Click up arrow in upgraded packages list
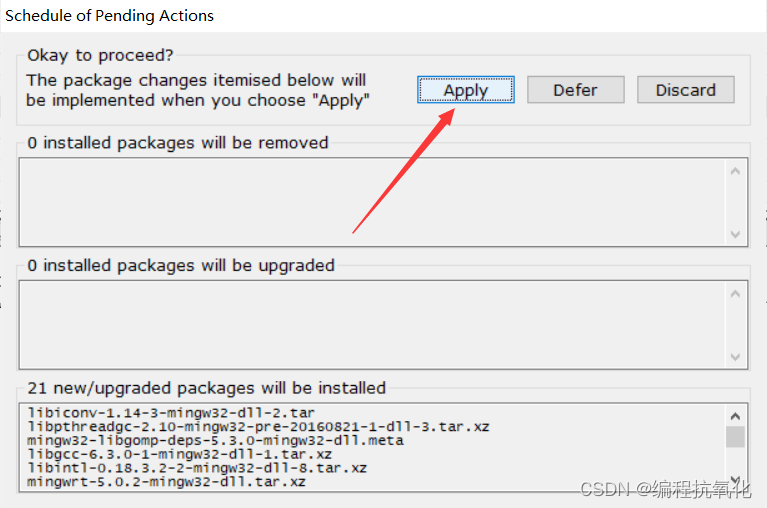This screenshot has height=508, width=767. click(735, 294)
